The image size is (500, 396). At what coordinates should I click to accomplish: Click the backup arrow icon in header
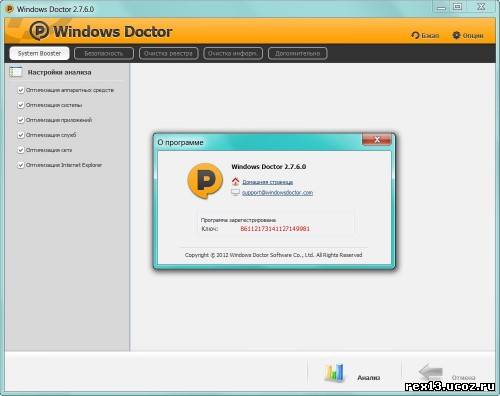(415, 35)
